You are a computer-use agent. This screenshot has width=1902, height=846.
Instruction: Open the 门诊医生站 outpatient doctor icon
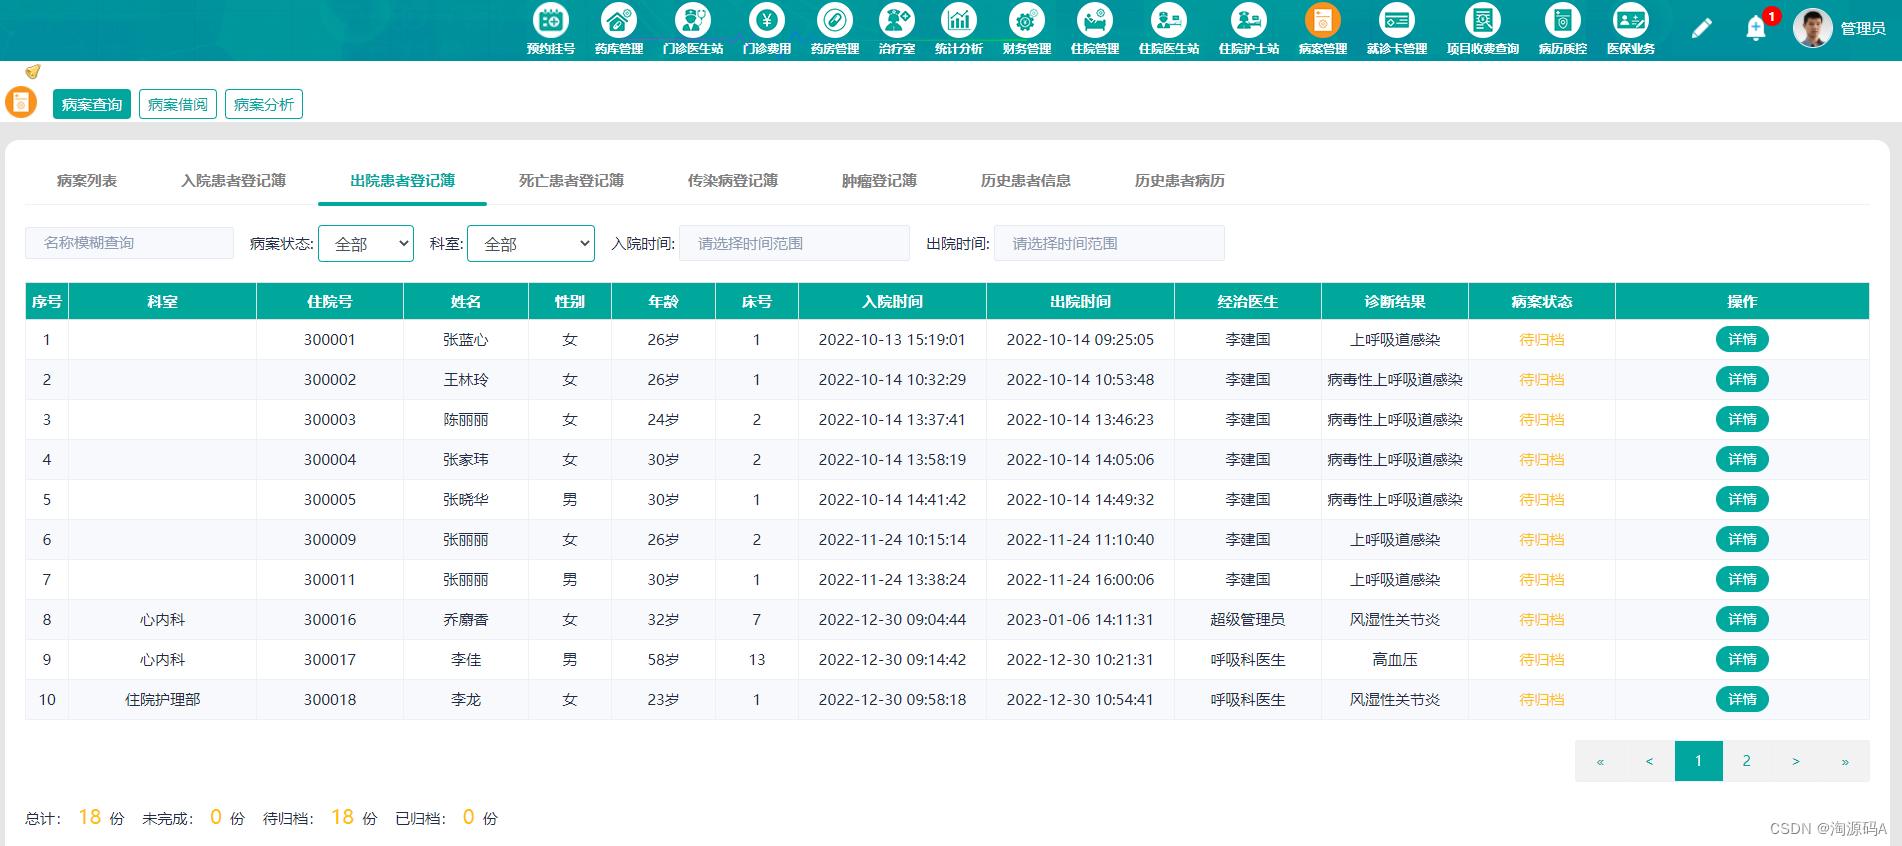tap(693, 20)
